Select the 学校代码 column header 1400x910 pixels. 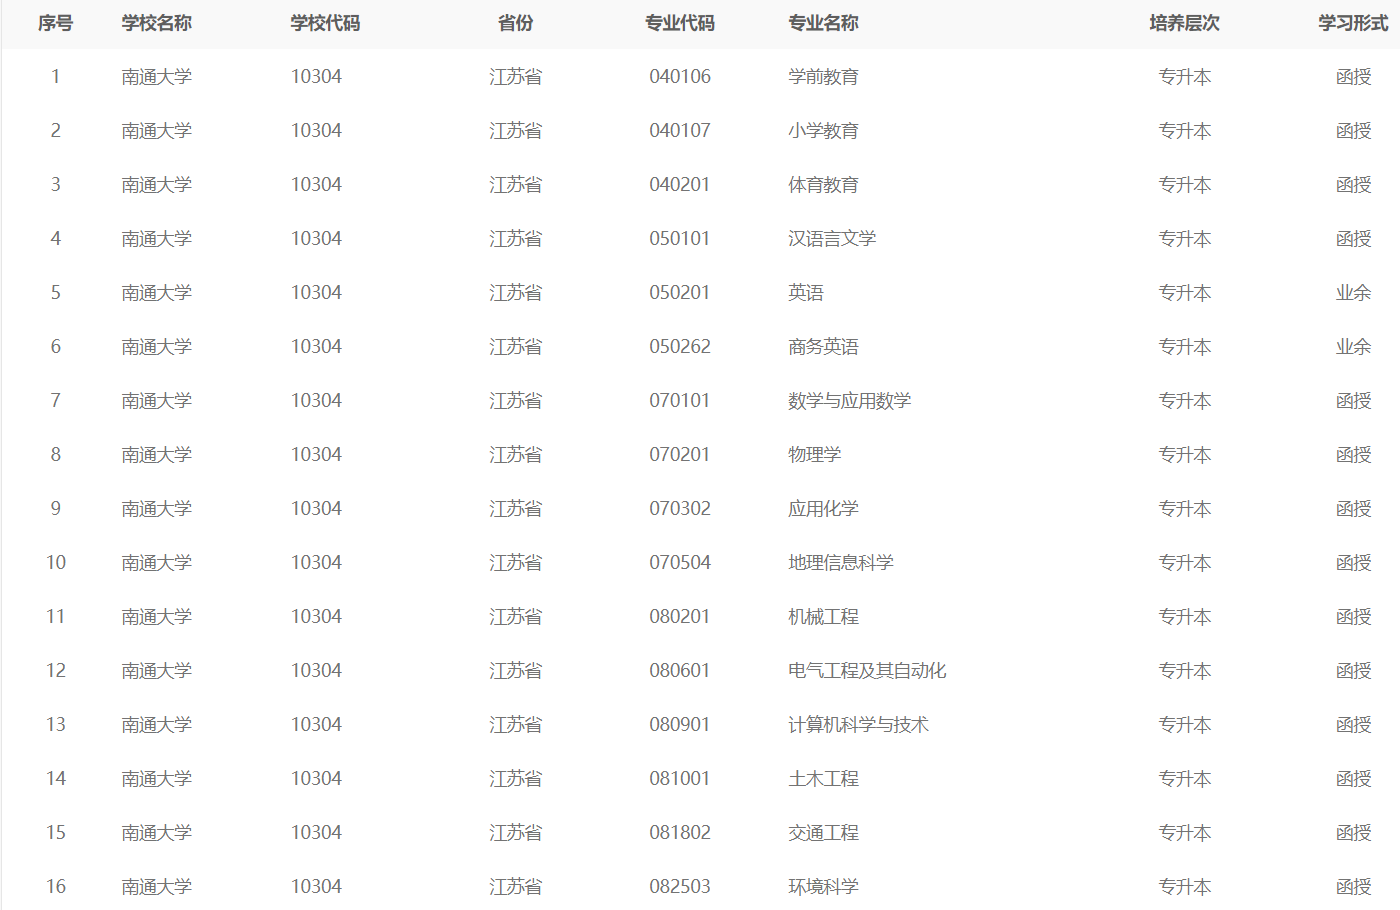tap(326, 23)
